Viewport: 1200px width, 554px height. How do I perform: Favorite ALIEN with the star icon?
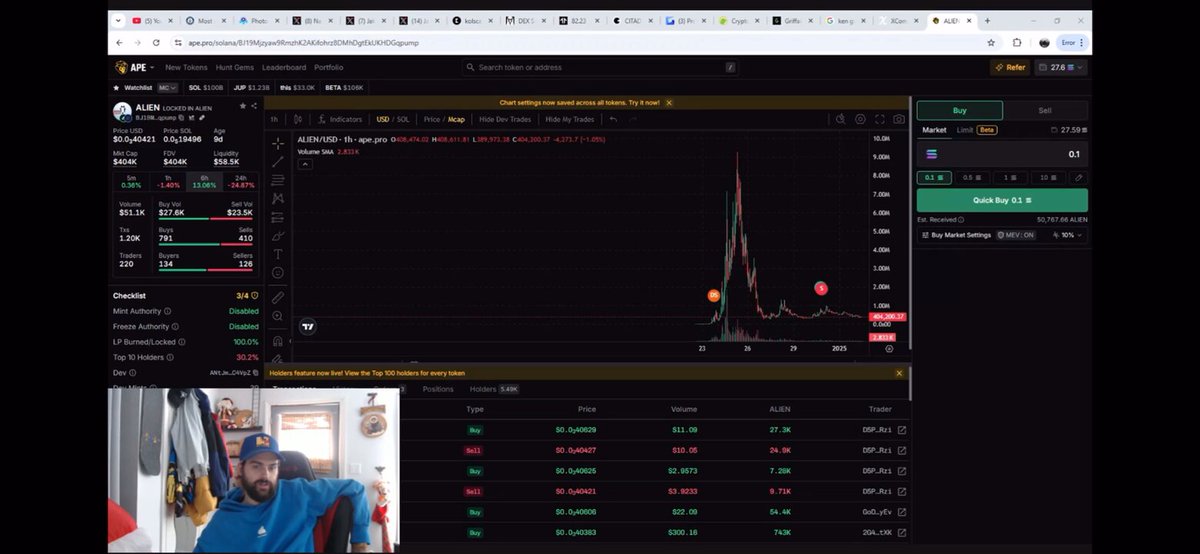click(242, 105)
